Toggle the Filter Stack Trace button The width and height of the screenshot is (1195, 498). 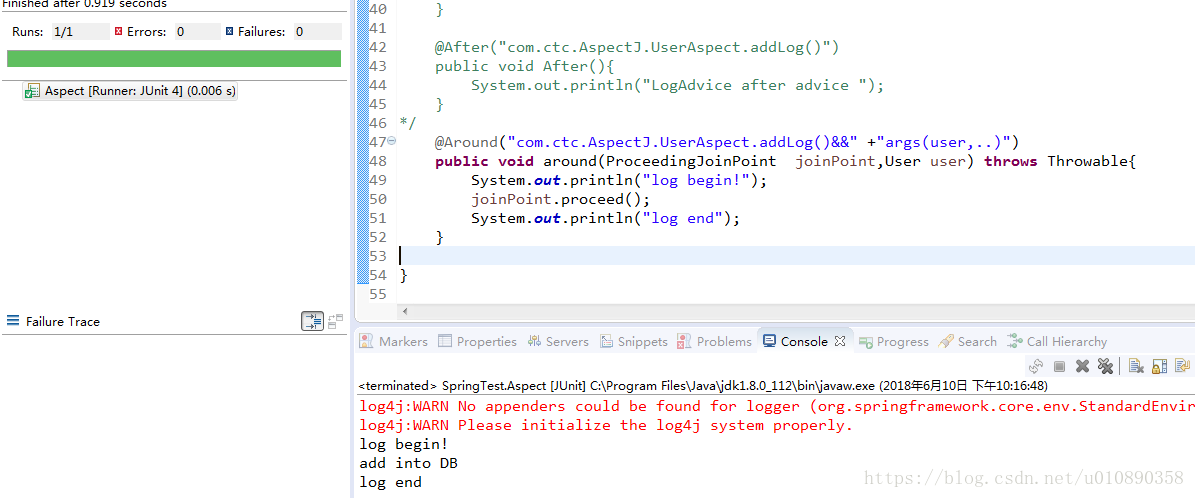click(312, 322)
